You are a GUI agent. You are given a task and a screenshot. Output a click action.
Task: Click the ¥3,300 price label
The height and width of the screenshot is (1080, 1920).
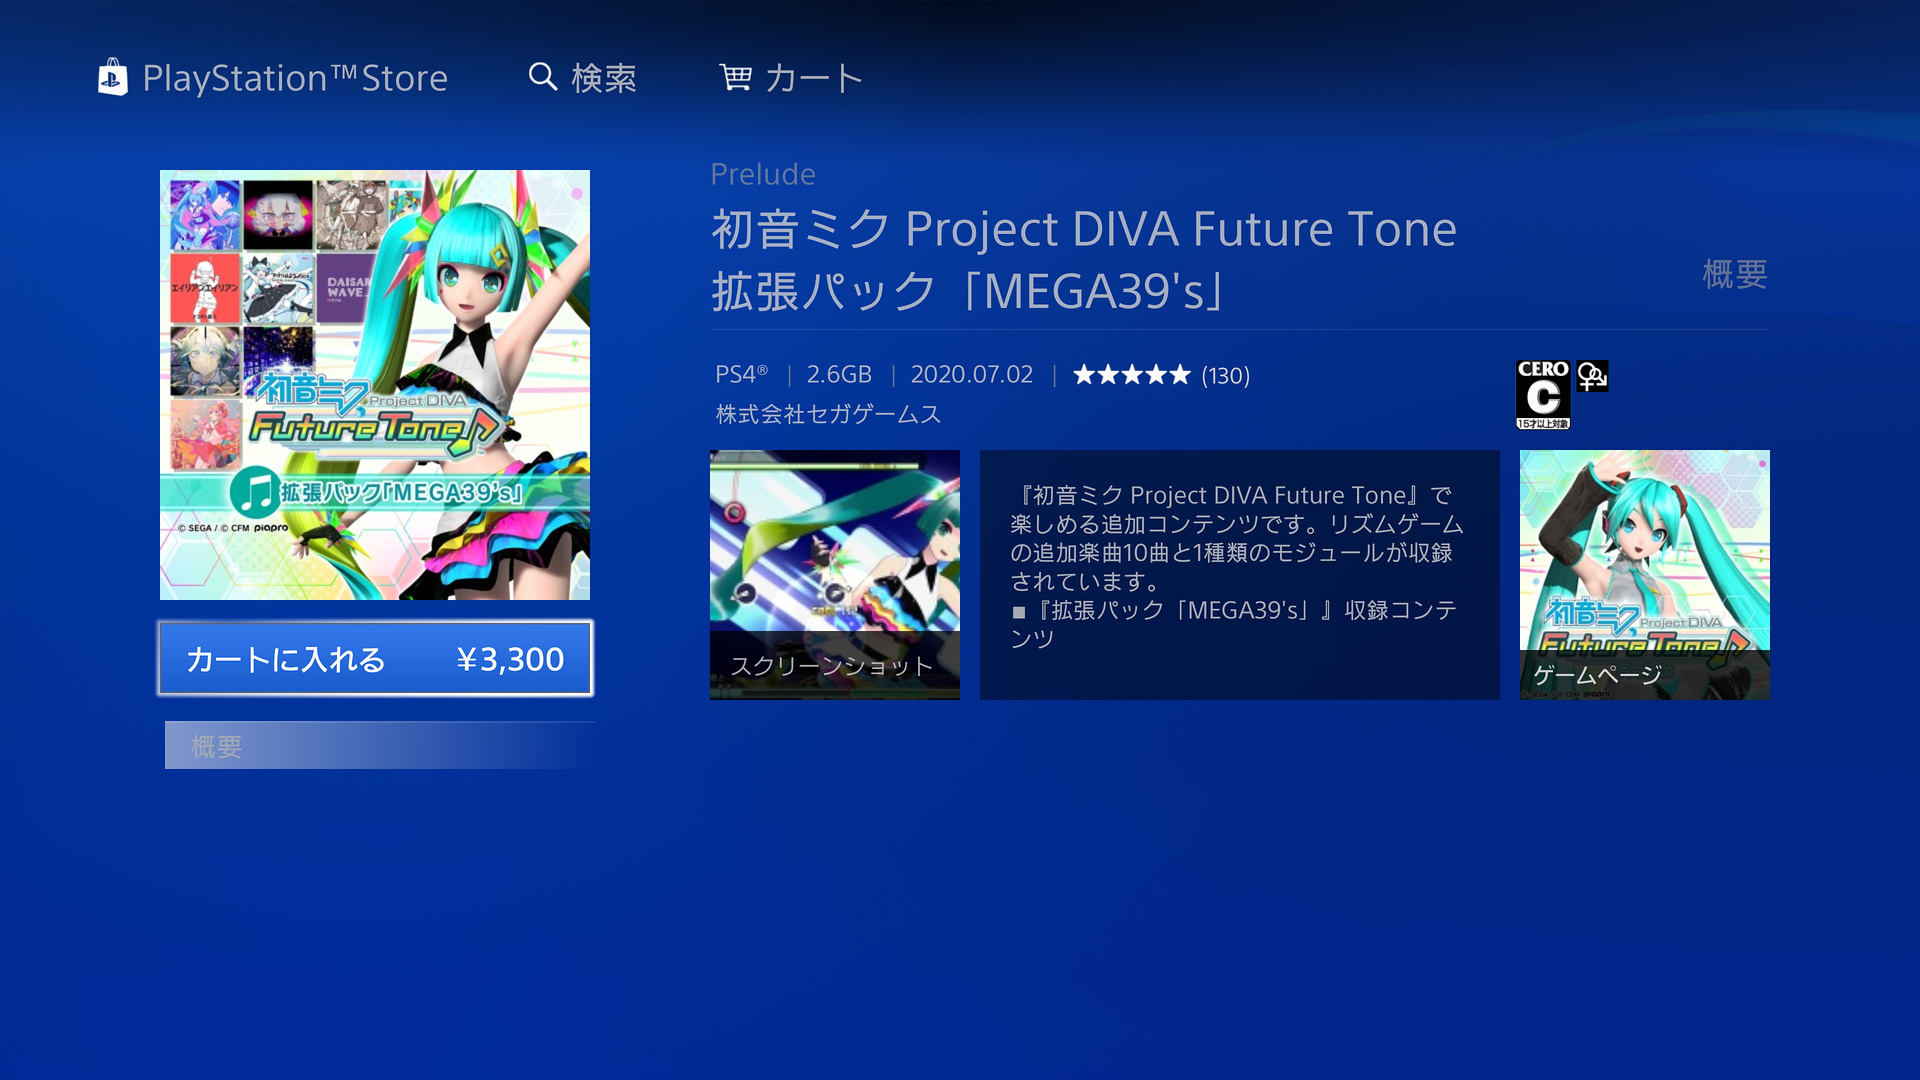click(x=510, y=659)
